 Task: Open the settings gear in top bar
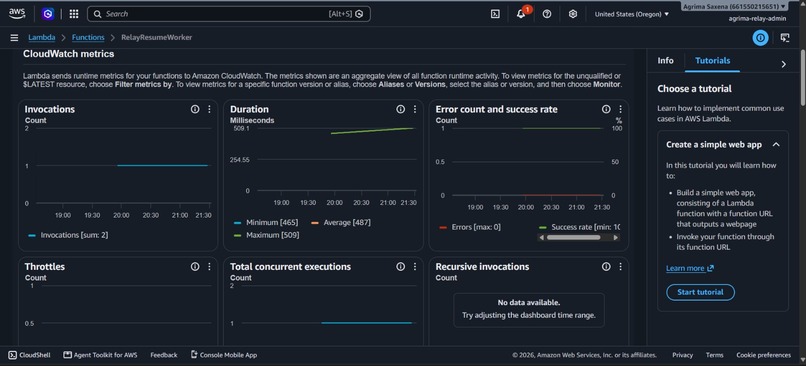coord(573,14)
